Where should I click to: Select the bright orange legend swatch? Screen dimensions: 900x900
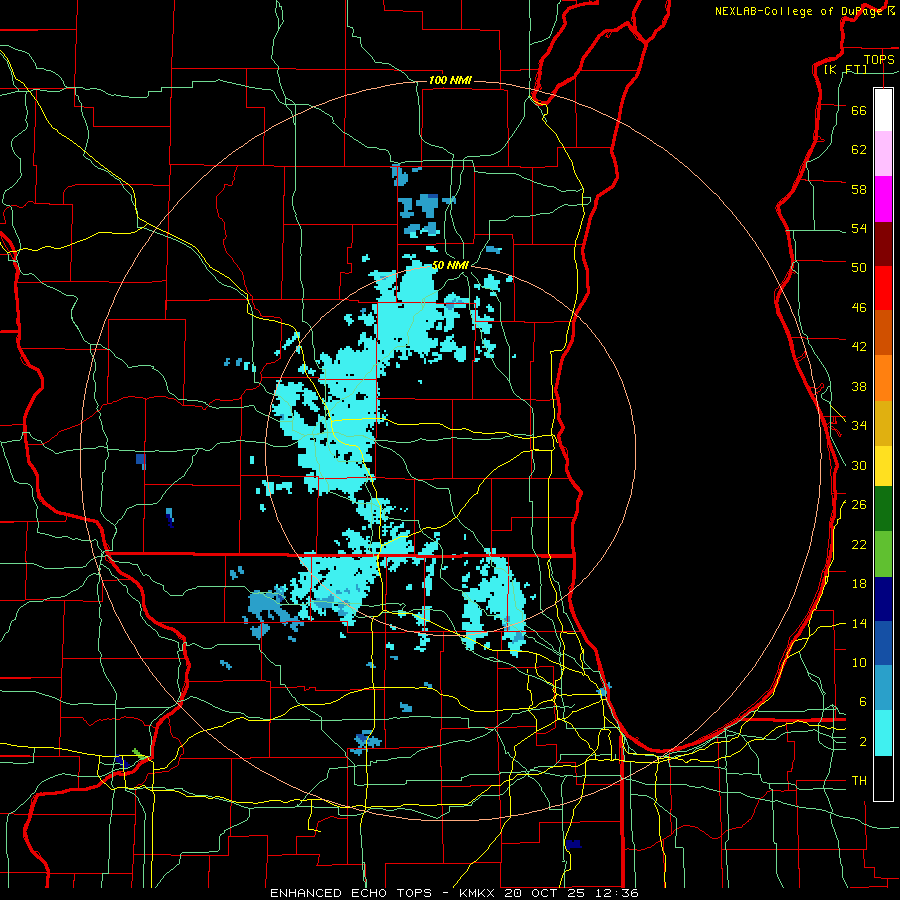(x=883, y=378)
